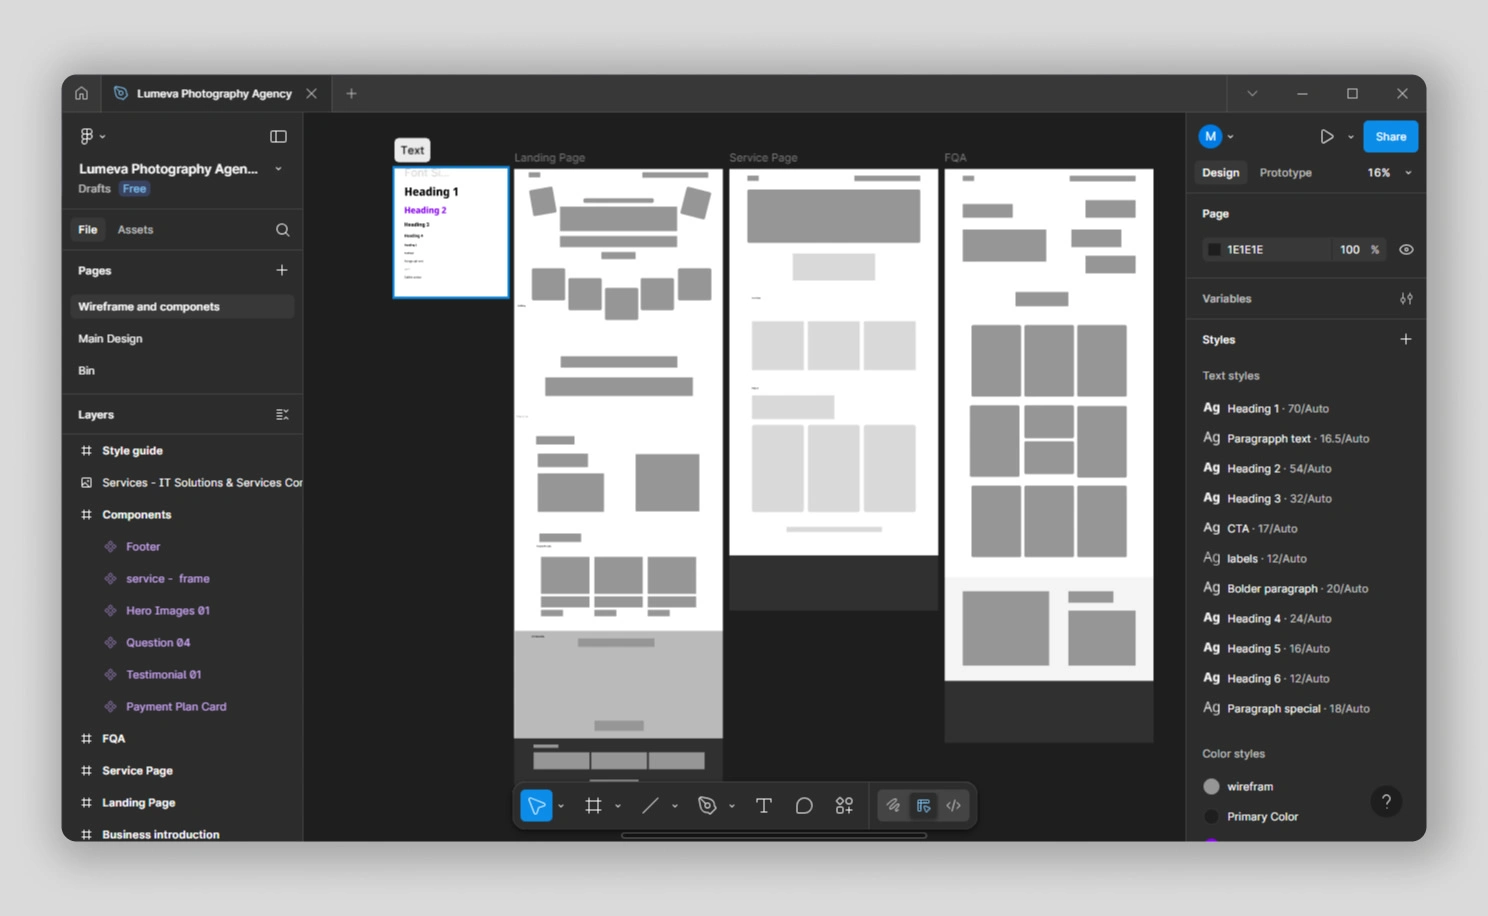
Task: Add a new style with plus icon
Action: click(1406, 339)
